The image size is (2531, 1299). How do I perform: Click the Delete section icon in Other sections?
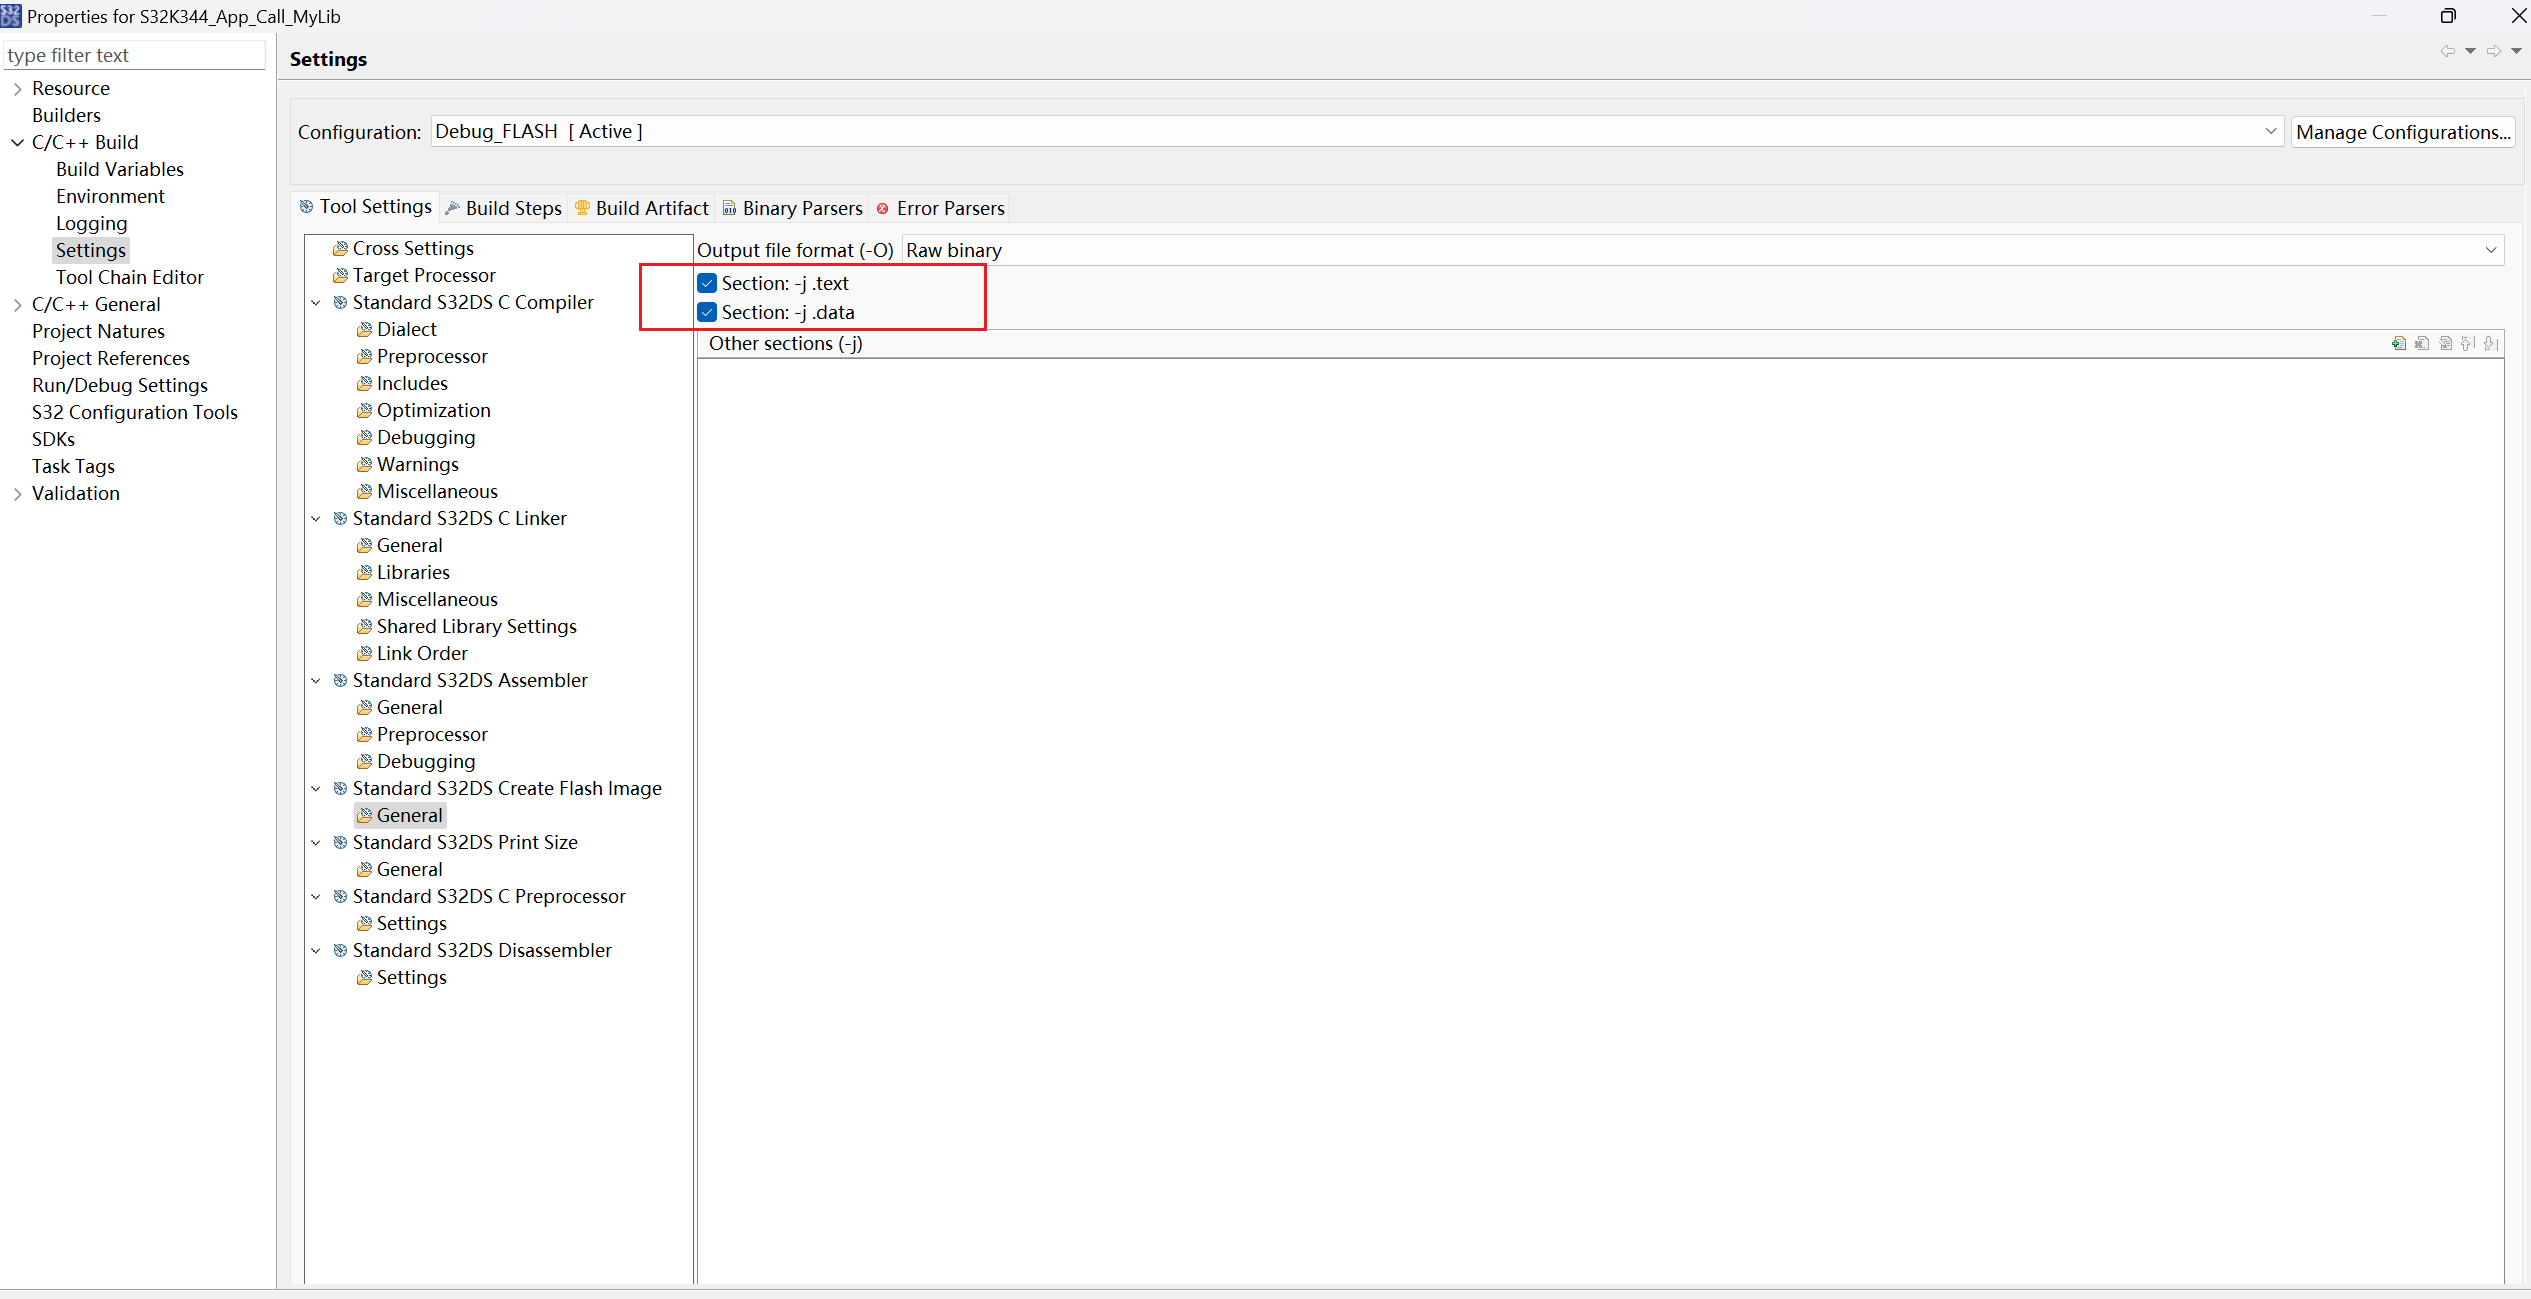[x=2422, y=343]
